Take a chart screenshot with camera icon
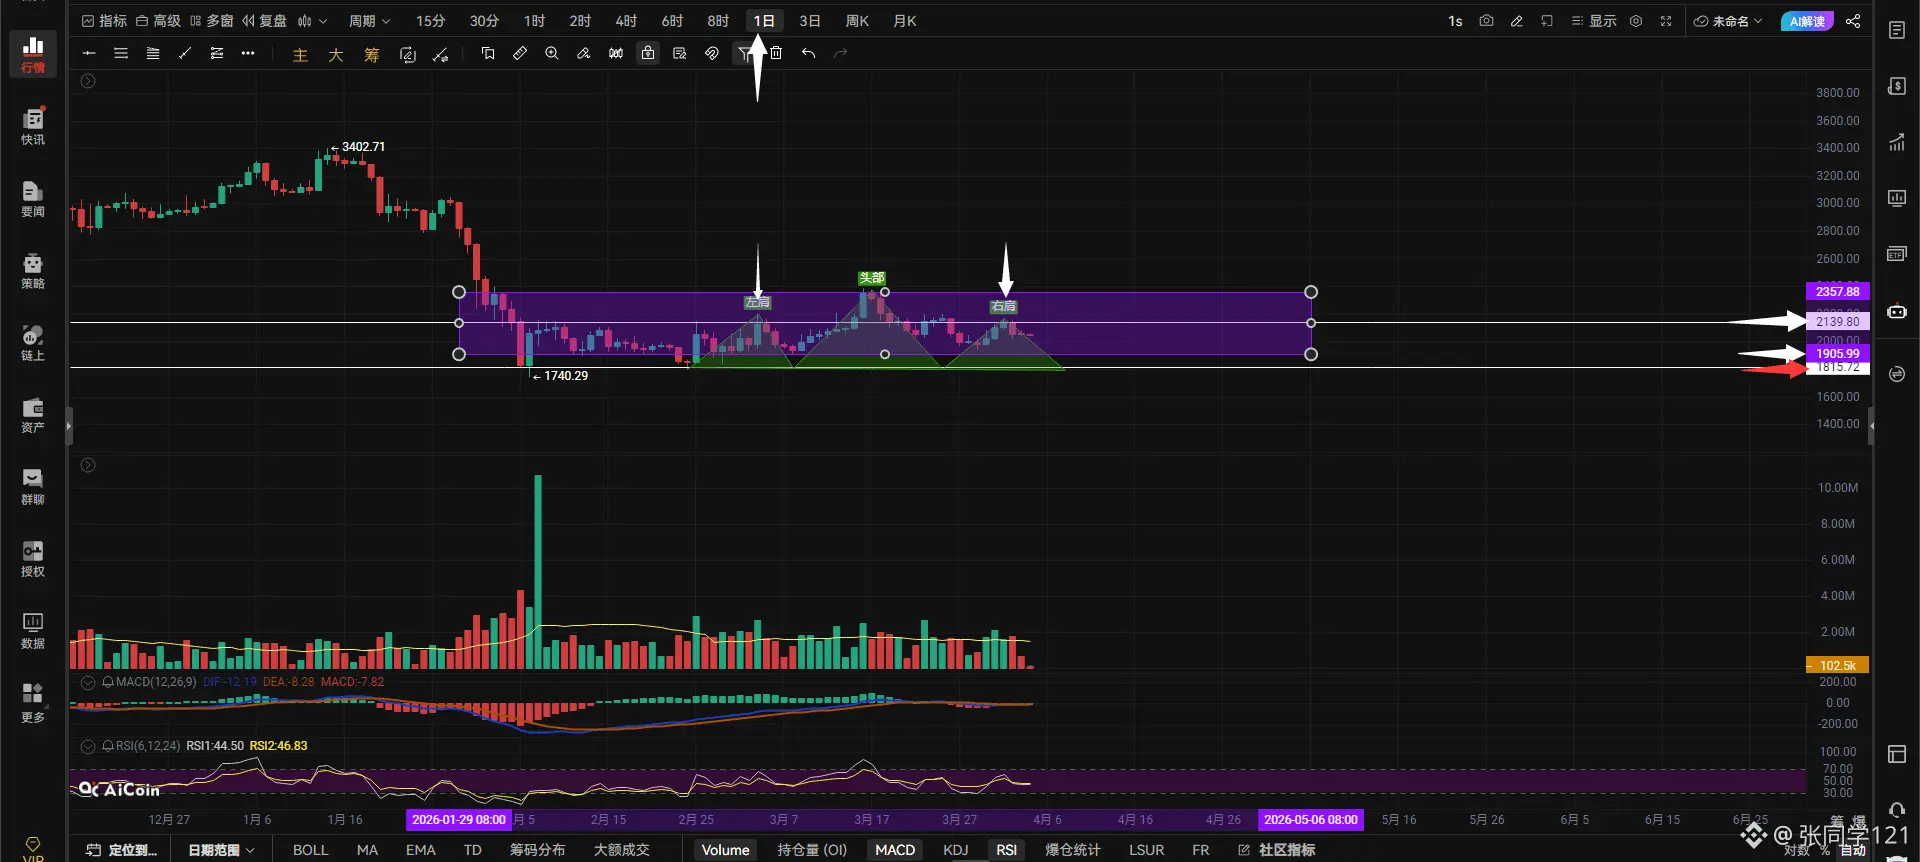Screen dimensions: 1920x862 pyautogui.click(x=1486, y=21)
